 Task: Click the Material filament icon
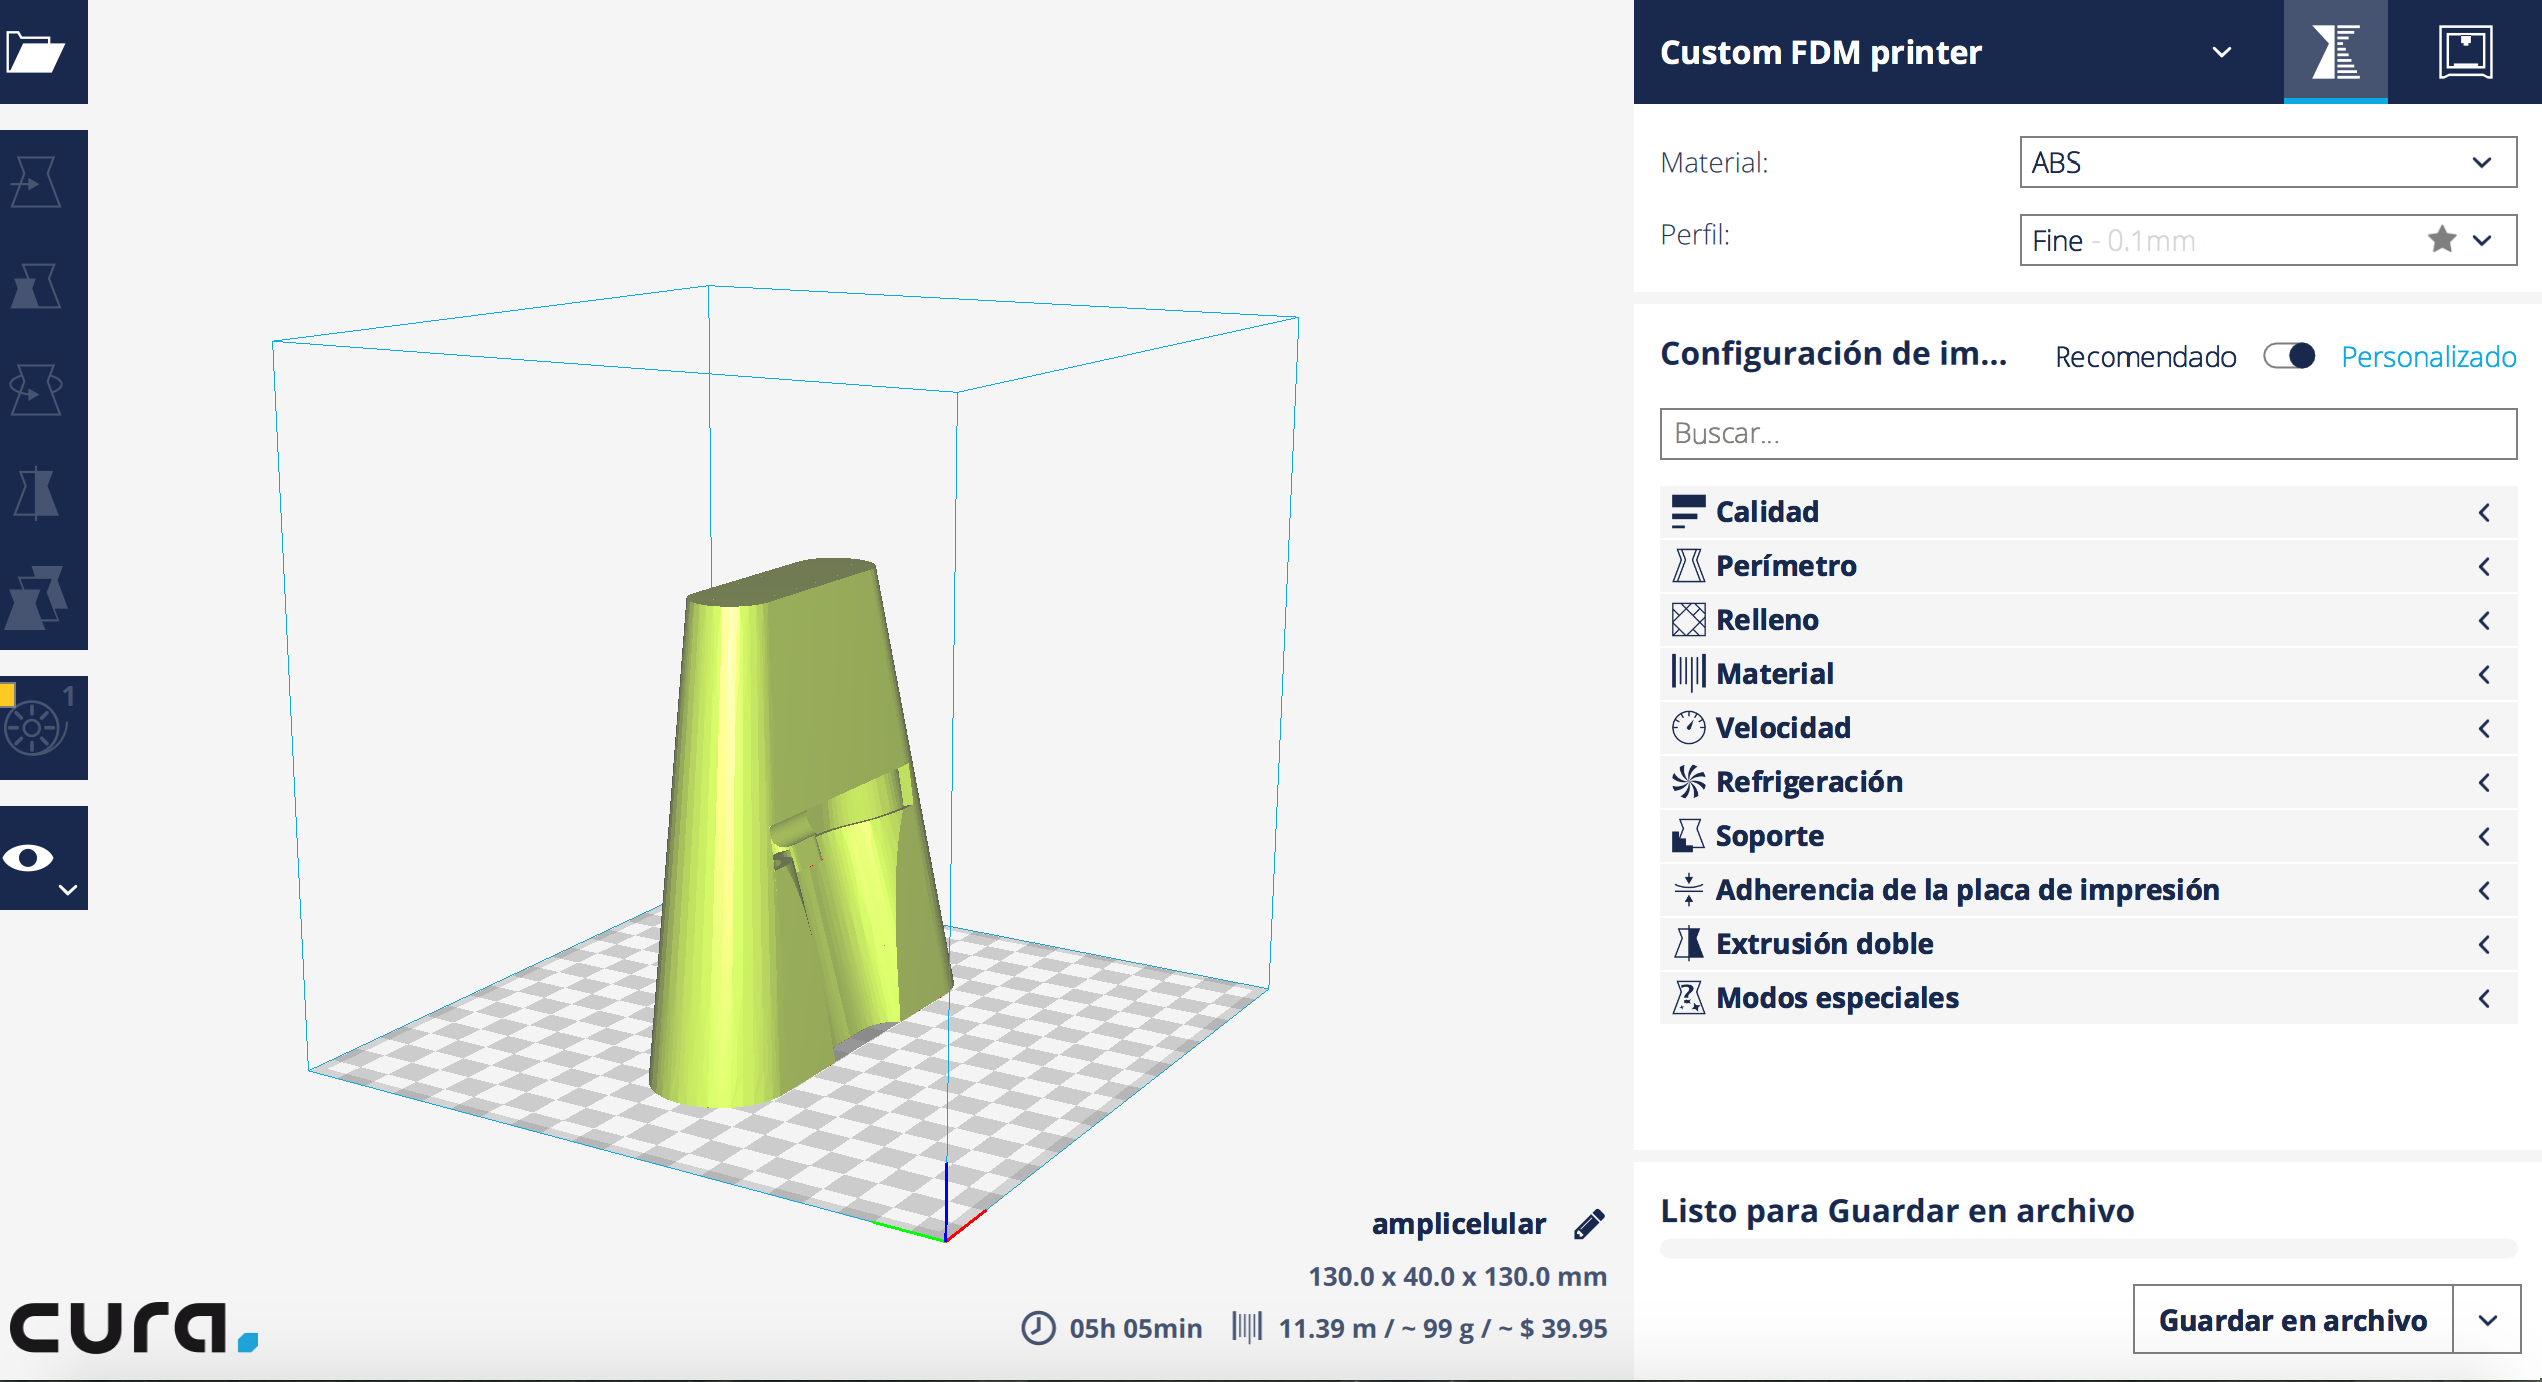(1688, 673)
